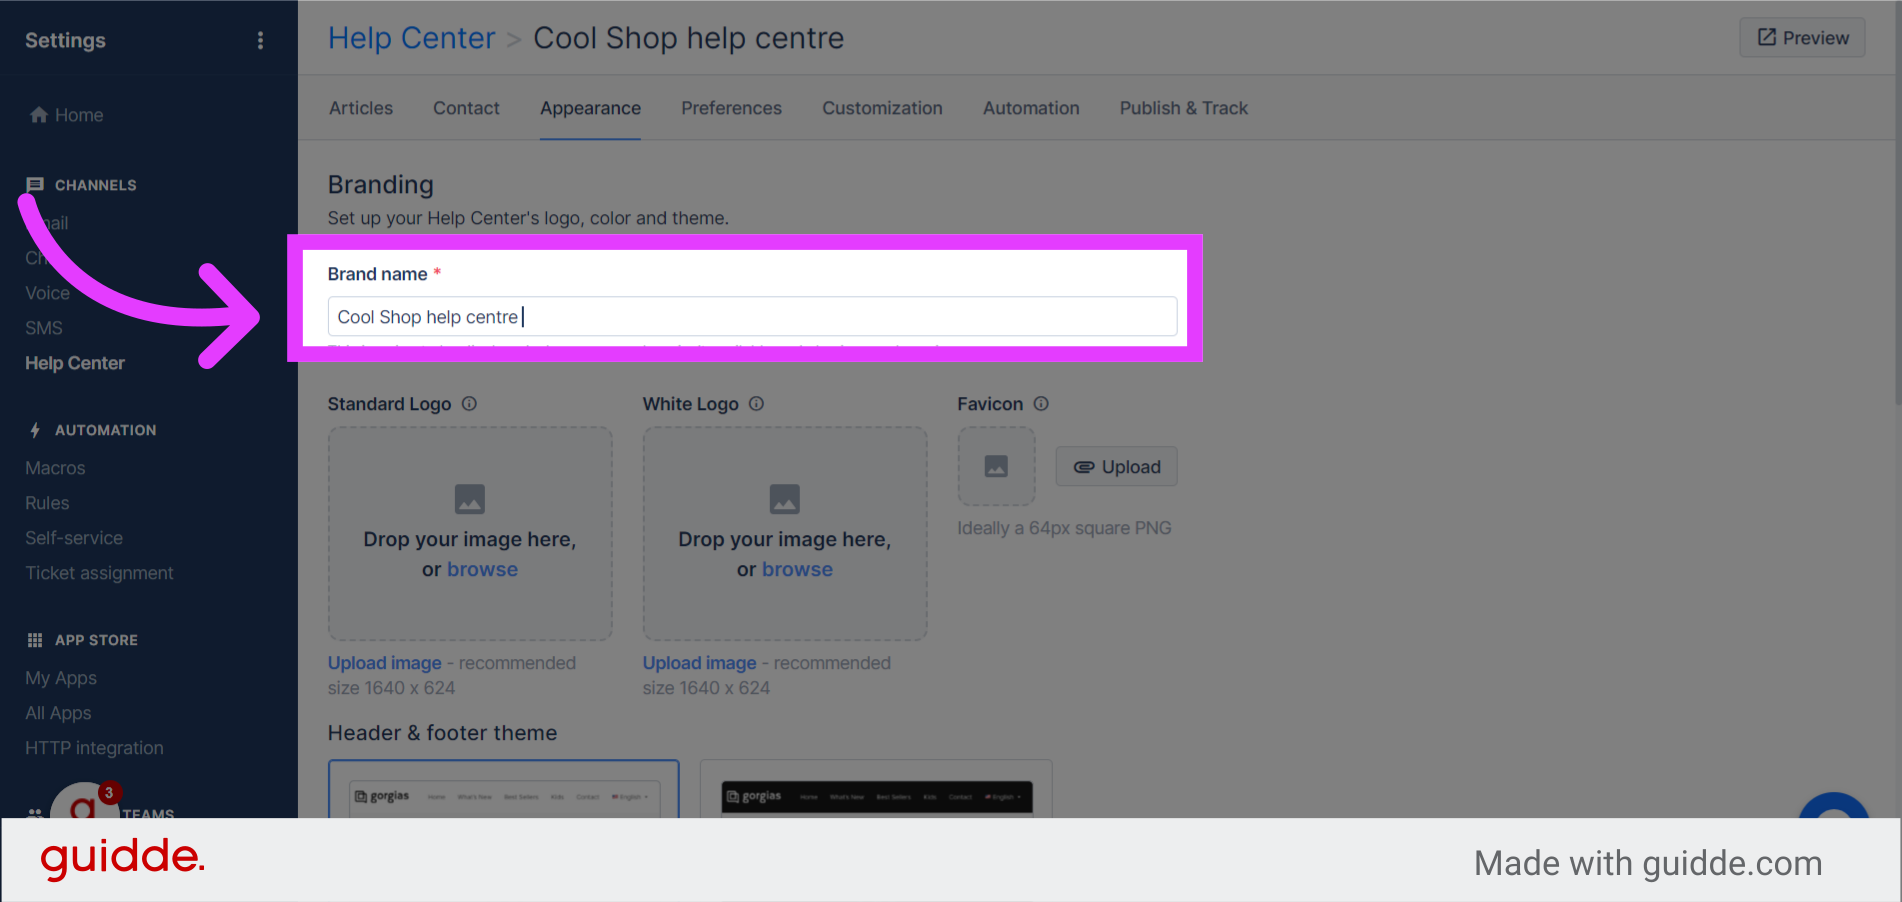Click image icon in Standard Logo dropzone
Viewport: 1902px width, 902px height.
point(470,499)
